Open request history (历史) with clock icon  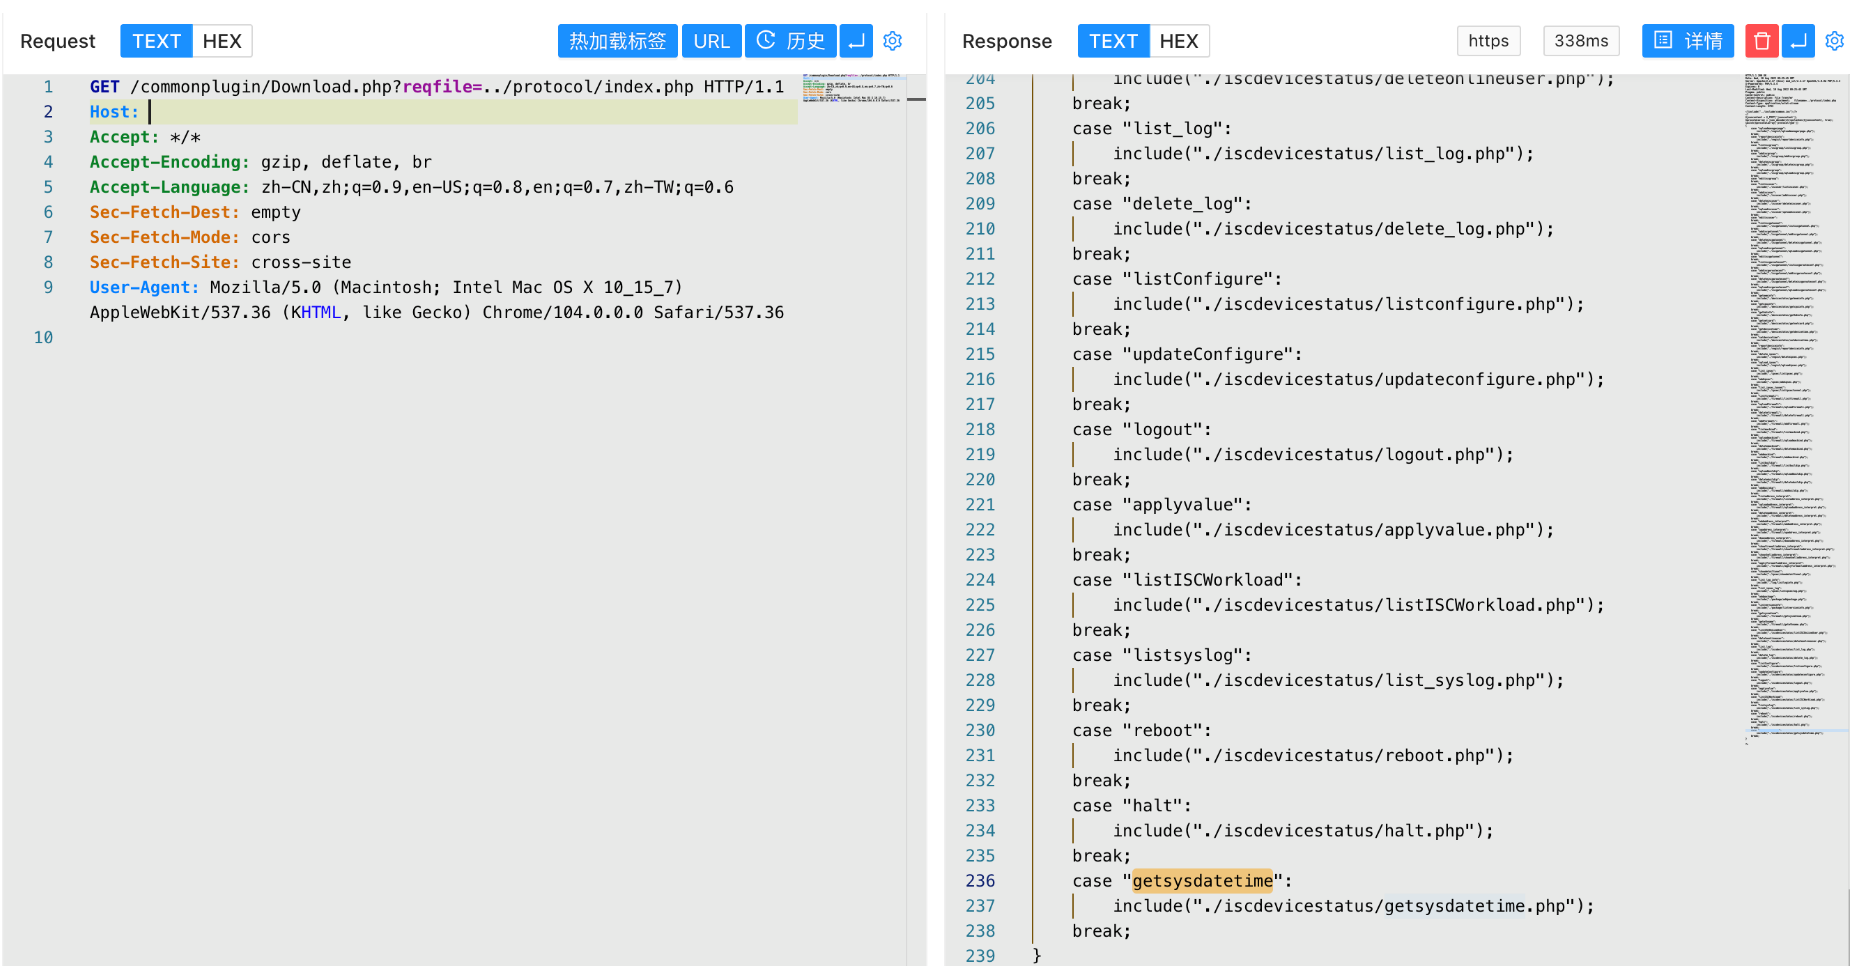coord(790,41)
